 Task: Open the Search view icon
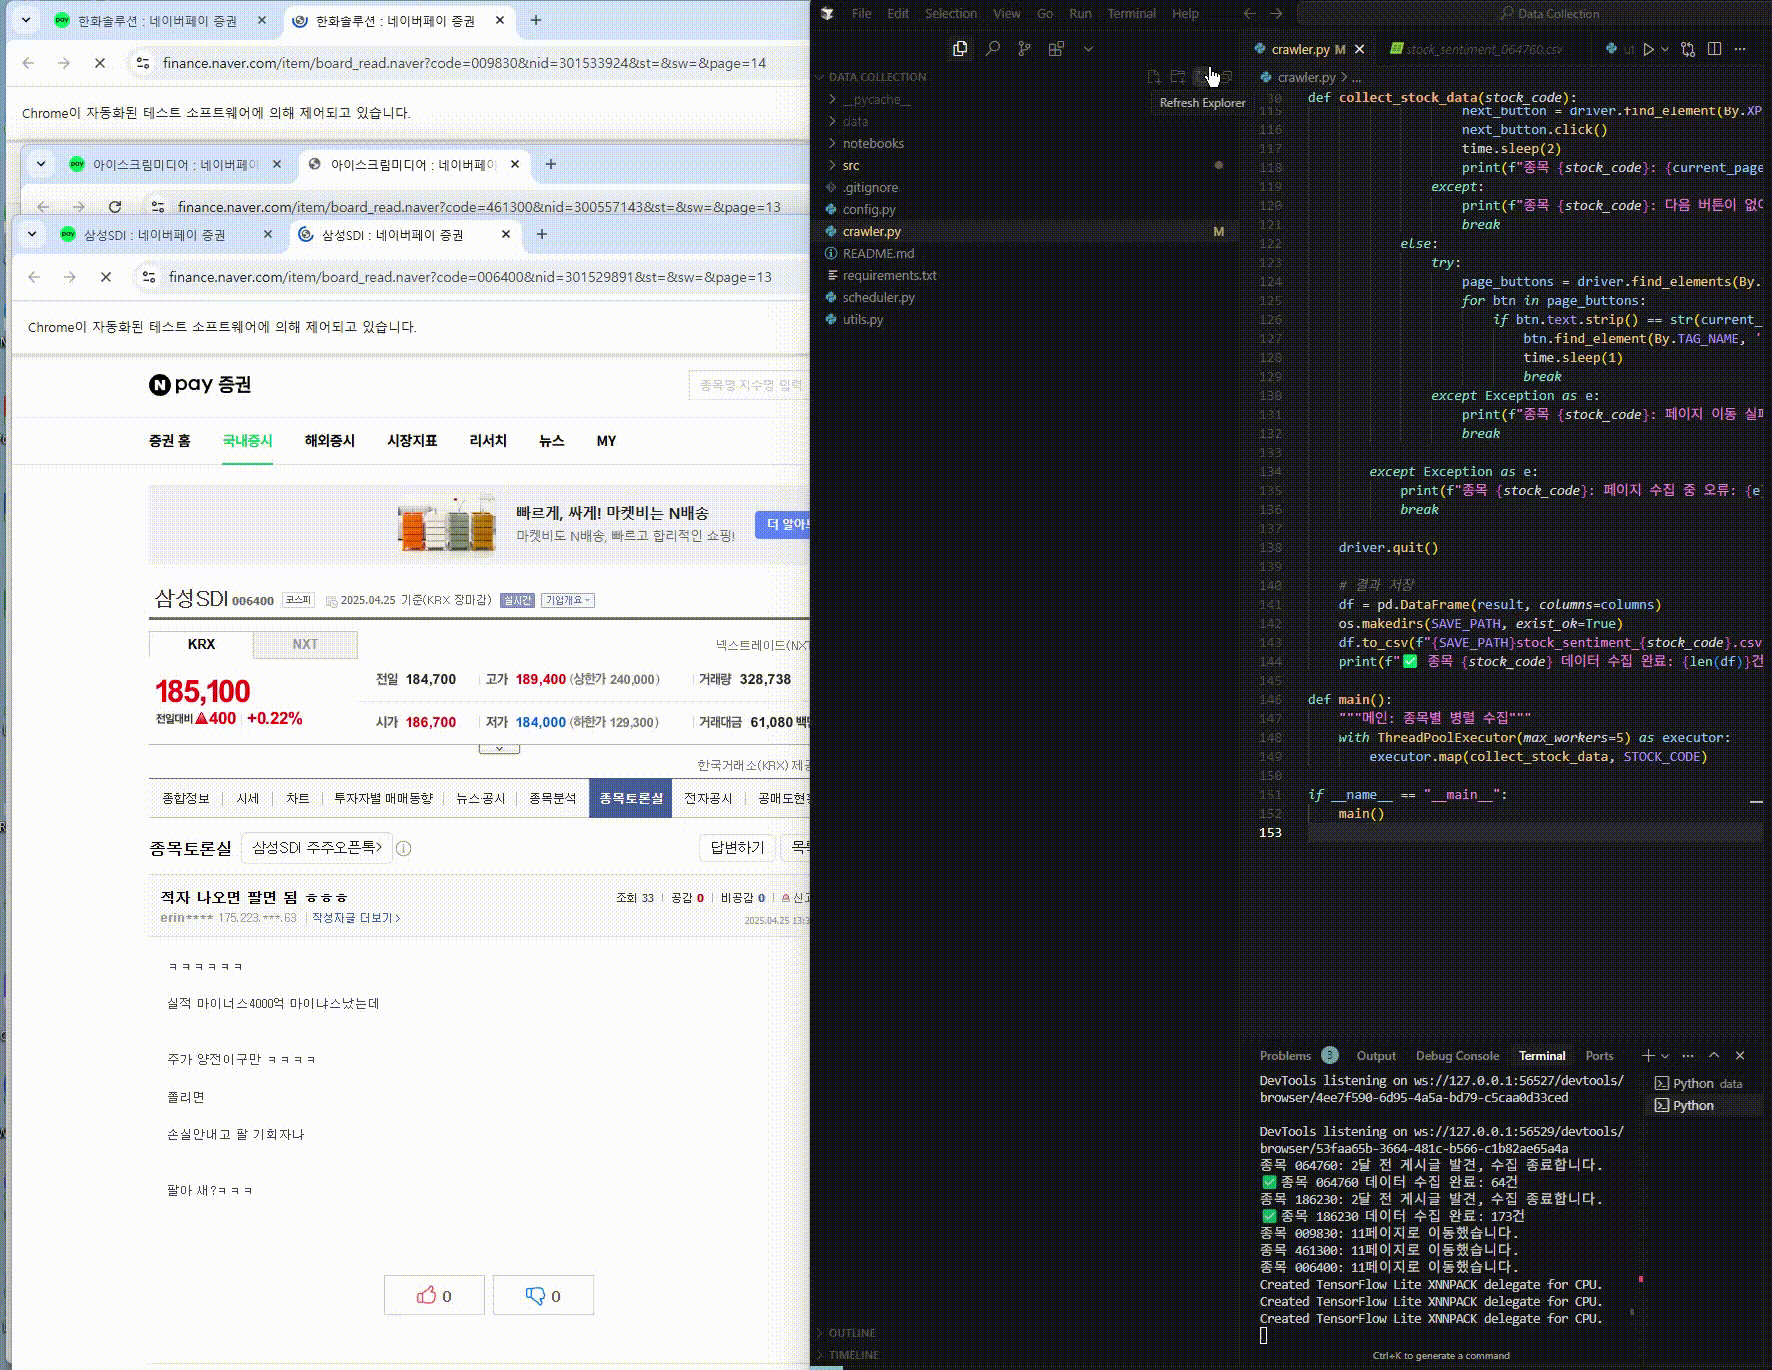click(x=992, y=48)
